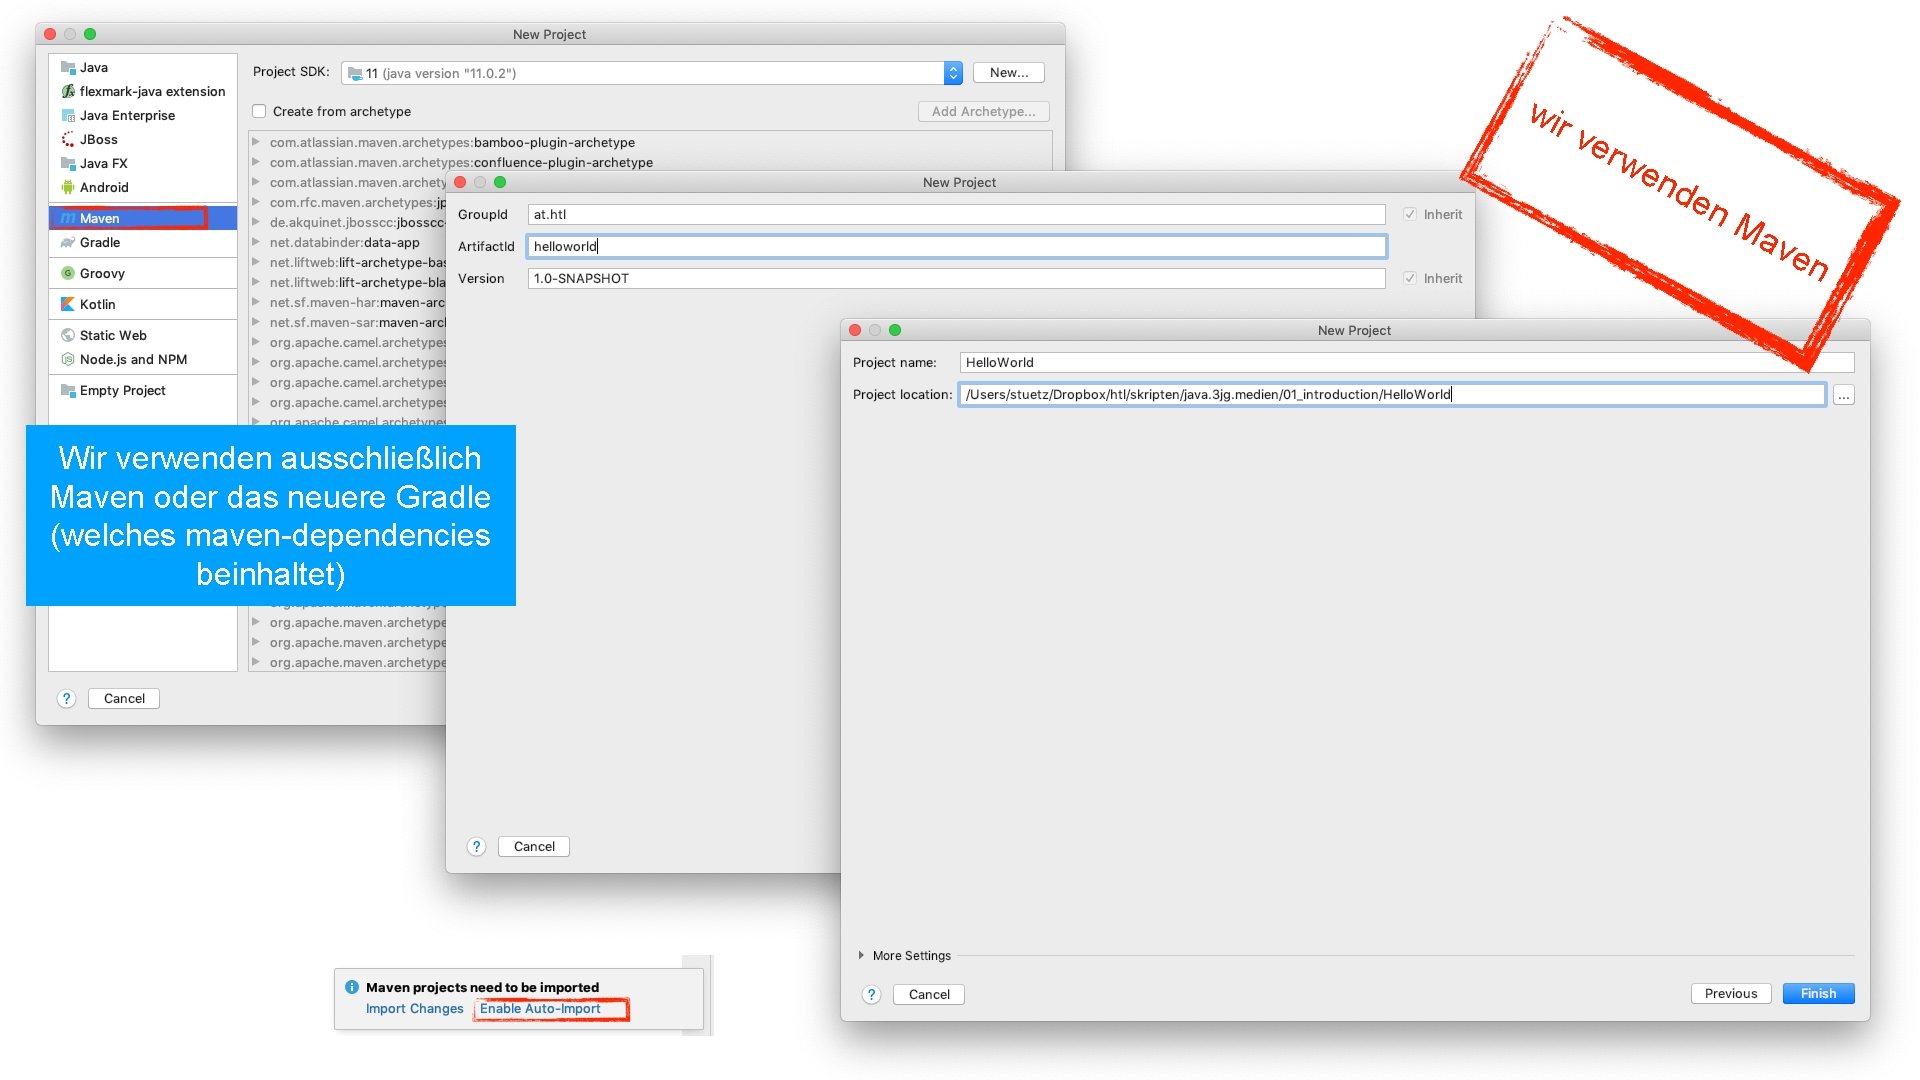This screenshot has width=1920, height=1080.
Task: Click Add Archetype... button
Action: tap(983, 111)
